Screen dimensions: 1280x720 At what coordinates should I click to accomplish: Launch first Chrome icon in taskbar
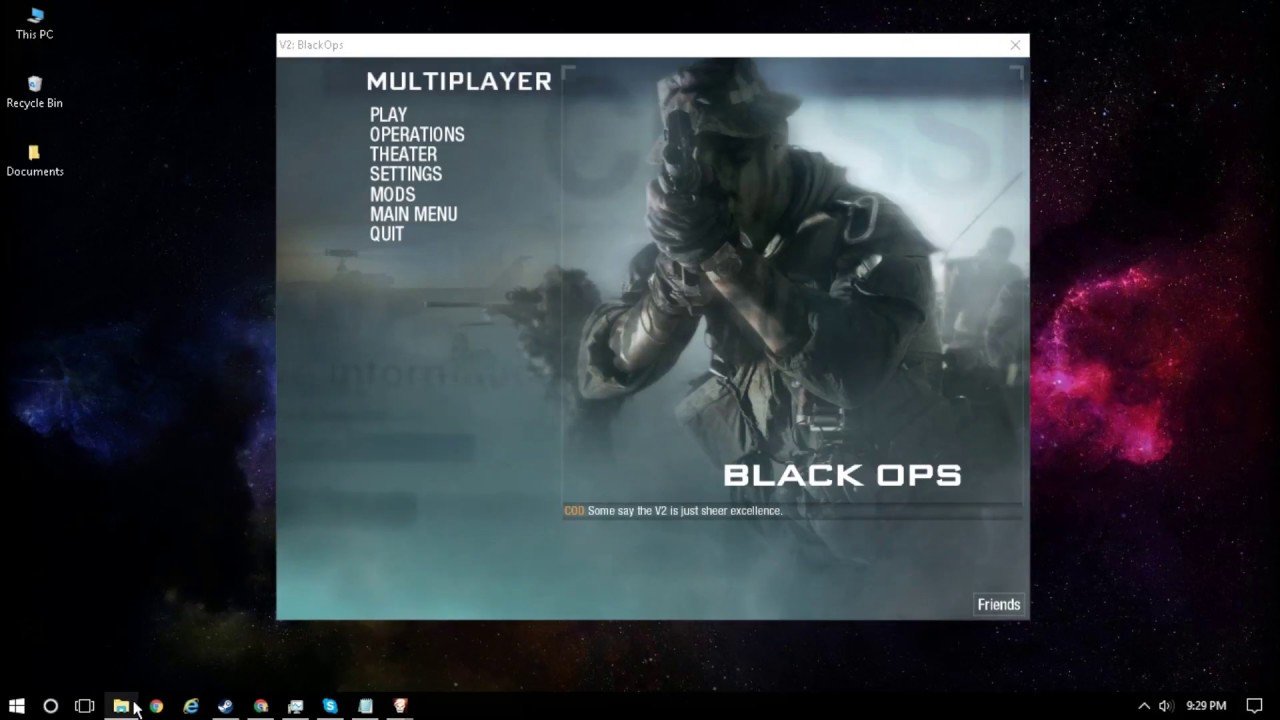(156, 706)
